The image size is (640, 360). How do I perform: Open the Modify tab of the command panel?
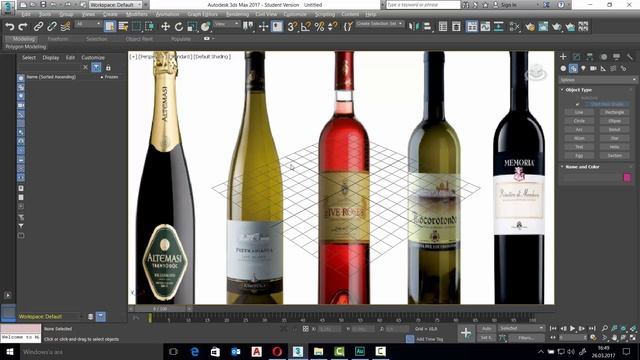point(576,57)
